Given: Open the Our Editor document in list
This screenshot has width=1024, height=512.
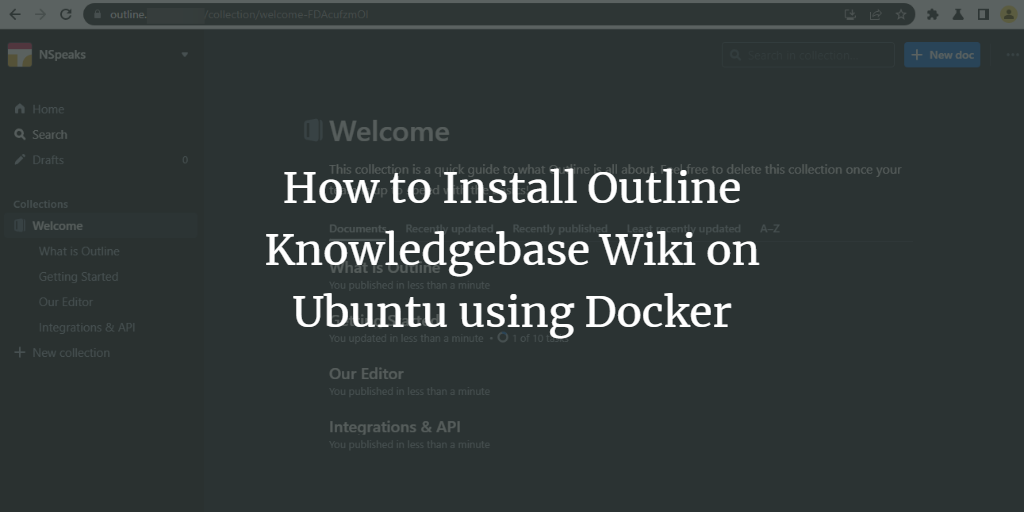Looking at the screenshot, I should tap(366, 374).
